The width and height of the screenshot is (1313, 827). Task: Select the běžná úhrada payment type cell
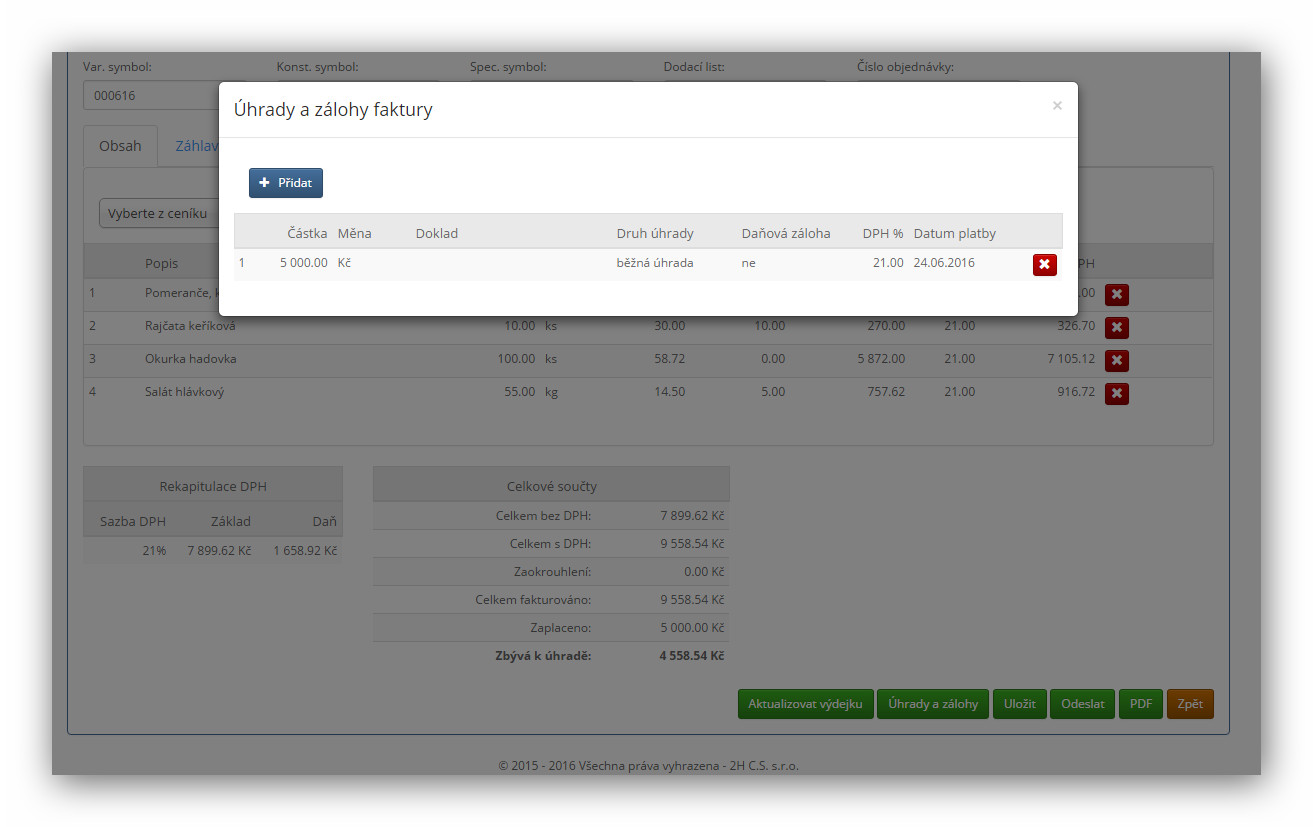pos(654,263)
